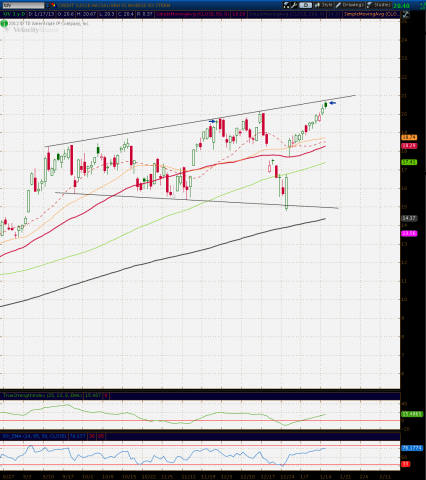Click the green grid layout icon
The width and height of the screenshot is (426, 480).
pos(423,6)
